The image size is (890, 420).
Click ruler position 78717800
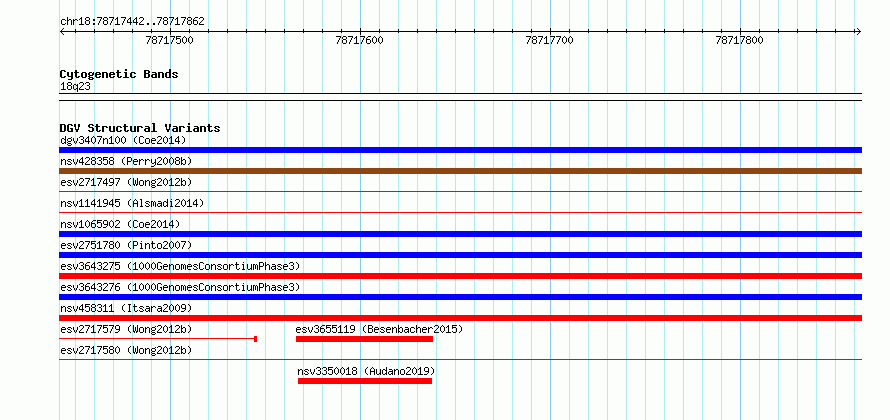740,40
